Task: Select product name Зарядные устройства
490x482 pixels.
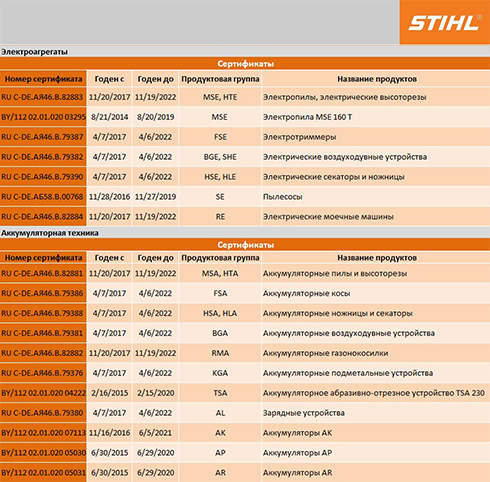Action: 304,413
